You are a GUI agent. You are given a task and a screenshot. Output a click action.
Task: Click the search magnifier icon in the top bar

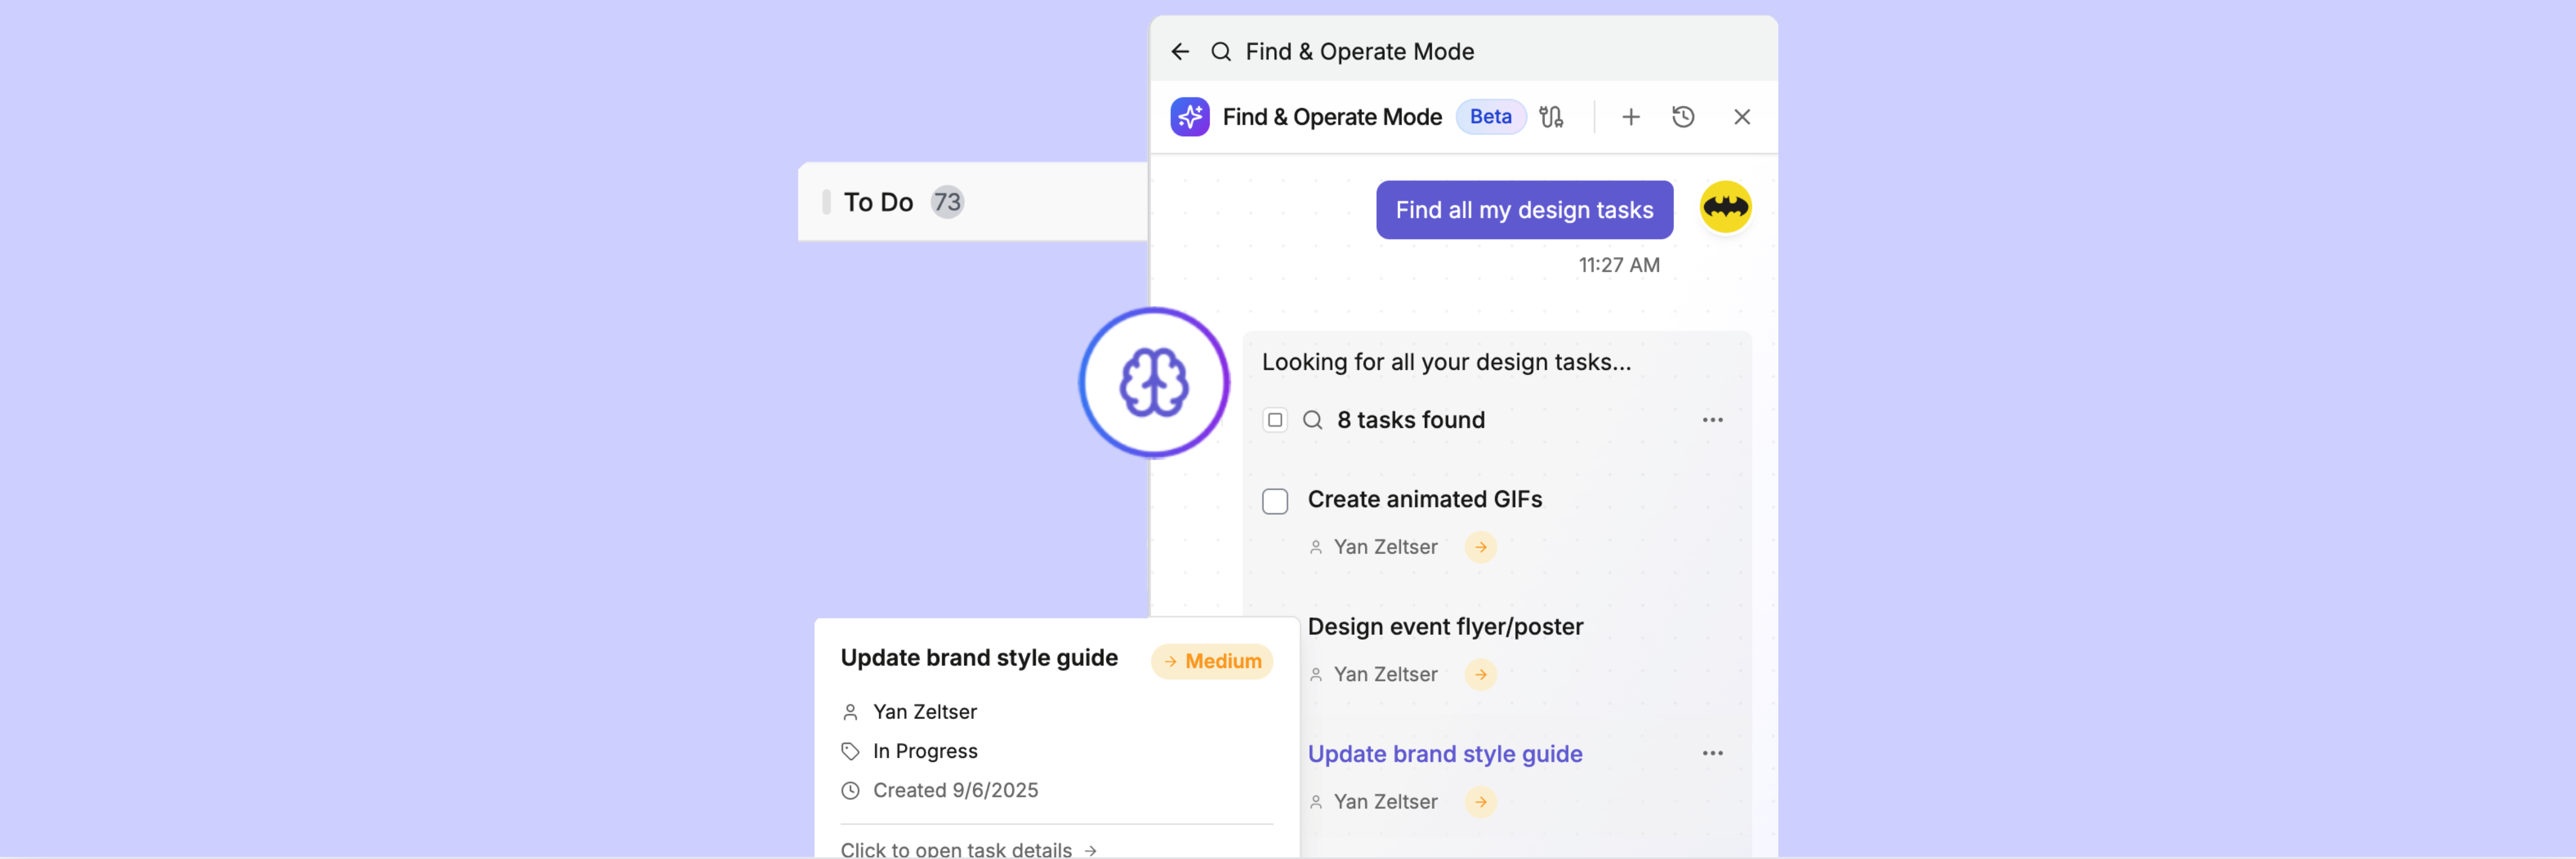pyautogui.click(x=1220, y=51)
